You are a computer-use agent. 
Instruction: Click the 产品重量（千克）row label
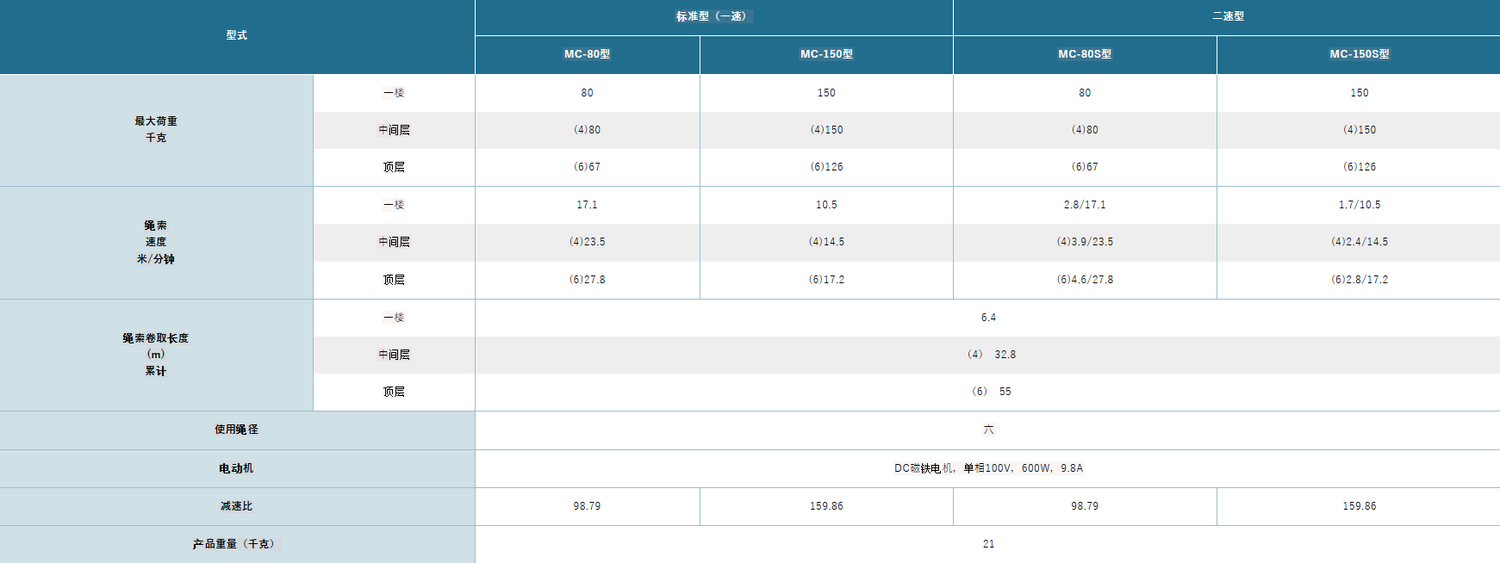[x=237, y=544]
